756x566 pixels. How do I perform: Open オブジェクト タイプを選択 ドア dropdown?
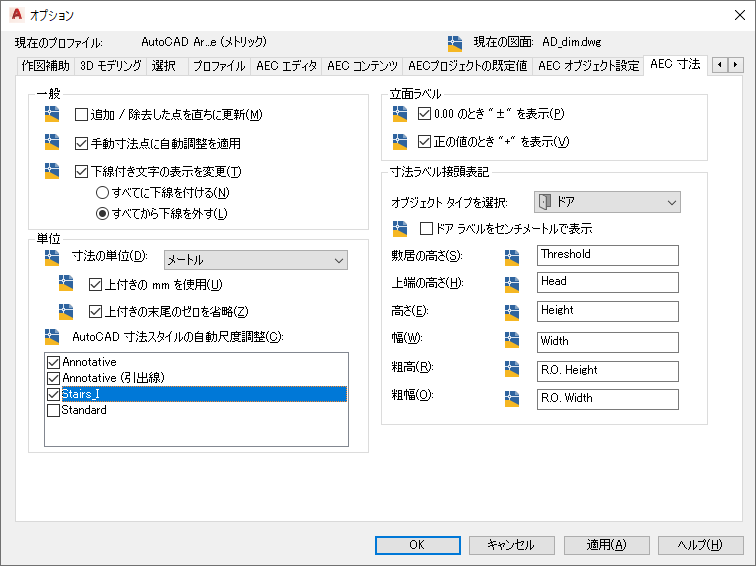608,202
